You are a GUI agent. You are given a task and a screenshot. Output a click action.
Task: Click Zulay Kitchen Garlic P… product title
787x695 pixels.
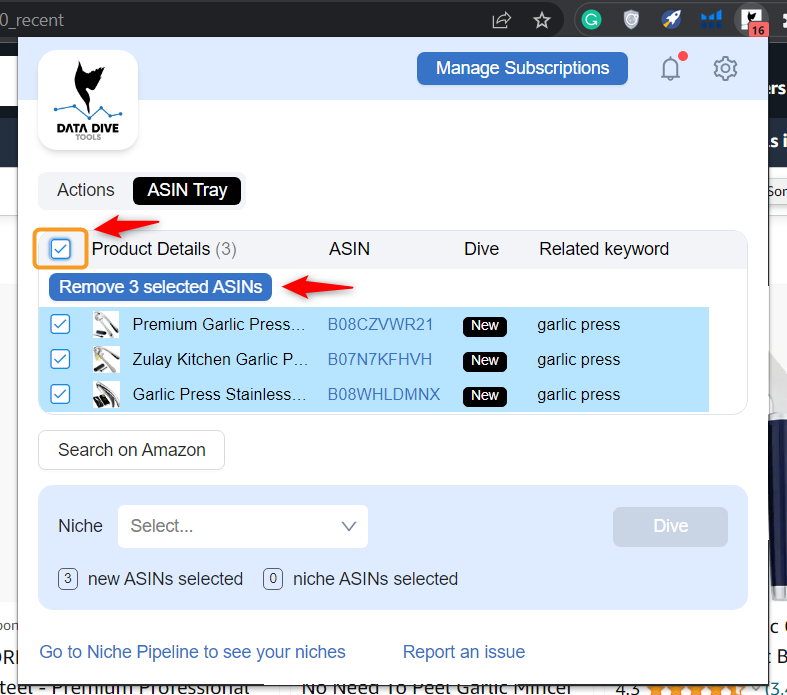220,360
